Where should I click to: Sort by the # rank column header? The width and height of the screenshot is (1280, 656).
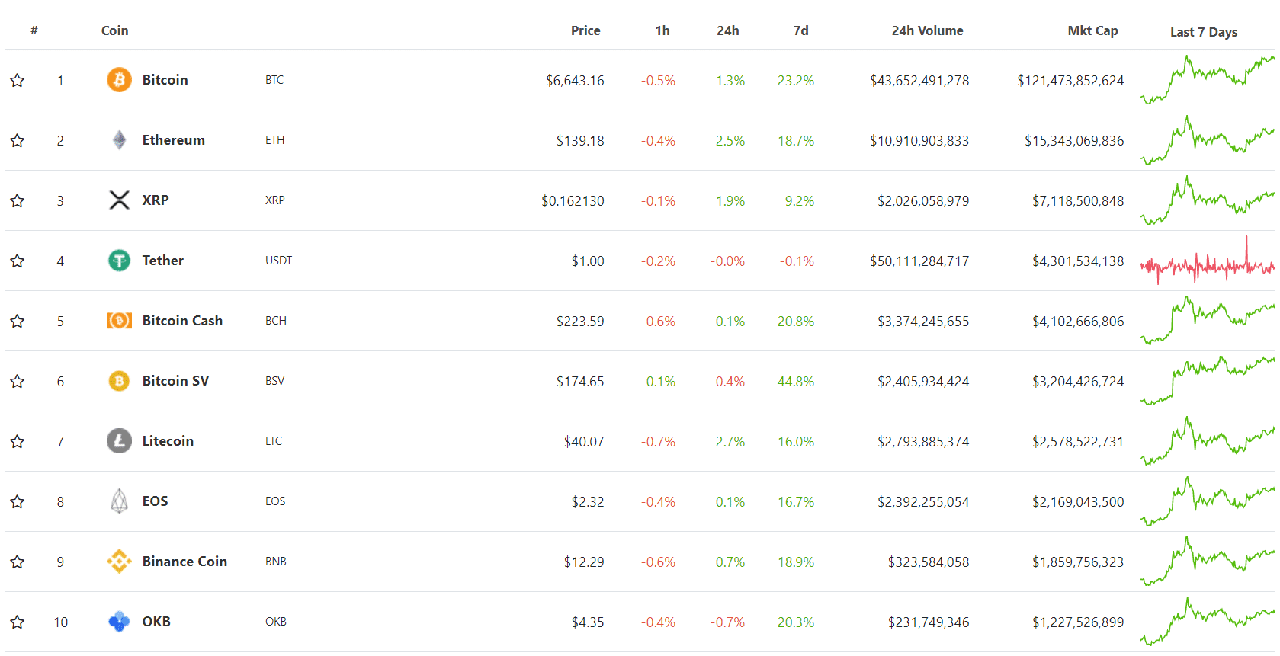coord(34,30)
